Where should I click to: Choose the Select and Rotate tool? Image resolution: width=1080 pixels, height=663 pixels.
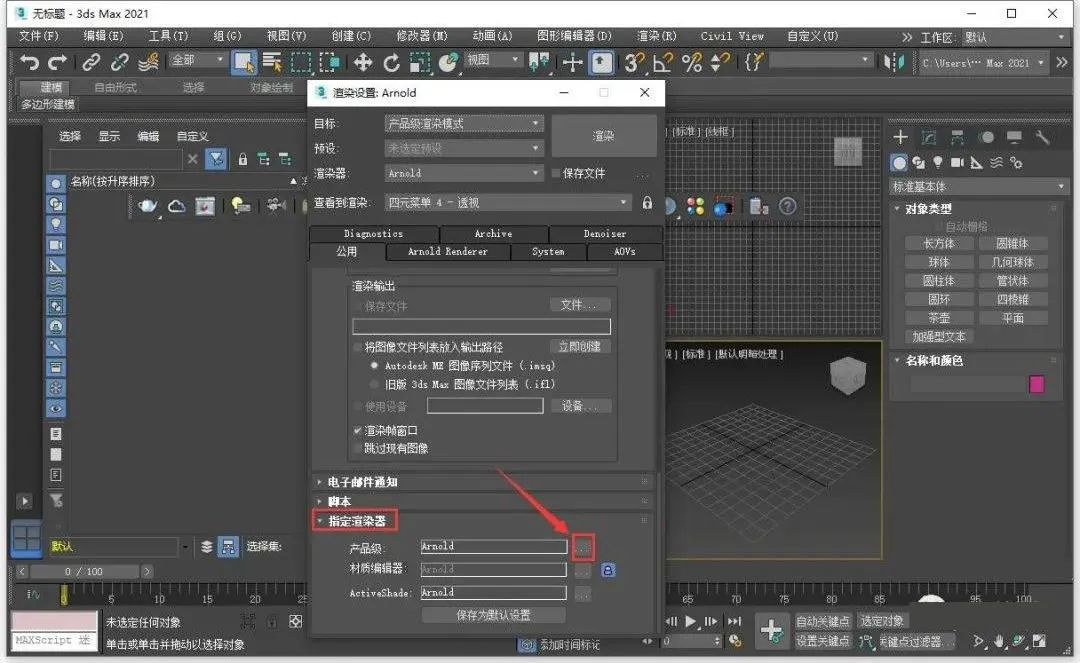[x=391, y=63]
